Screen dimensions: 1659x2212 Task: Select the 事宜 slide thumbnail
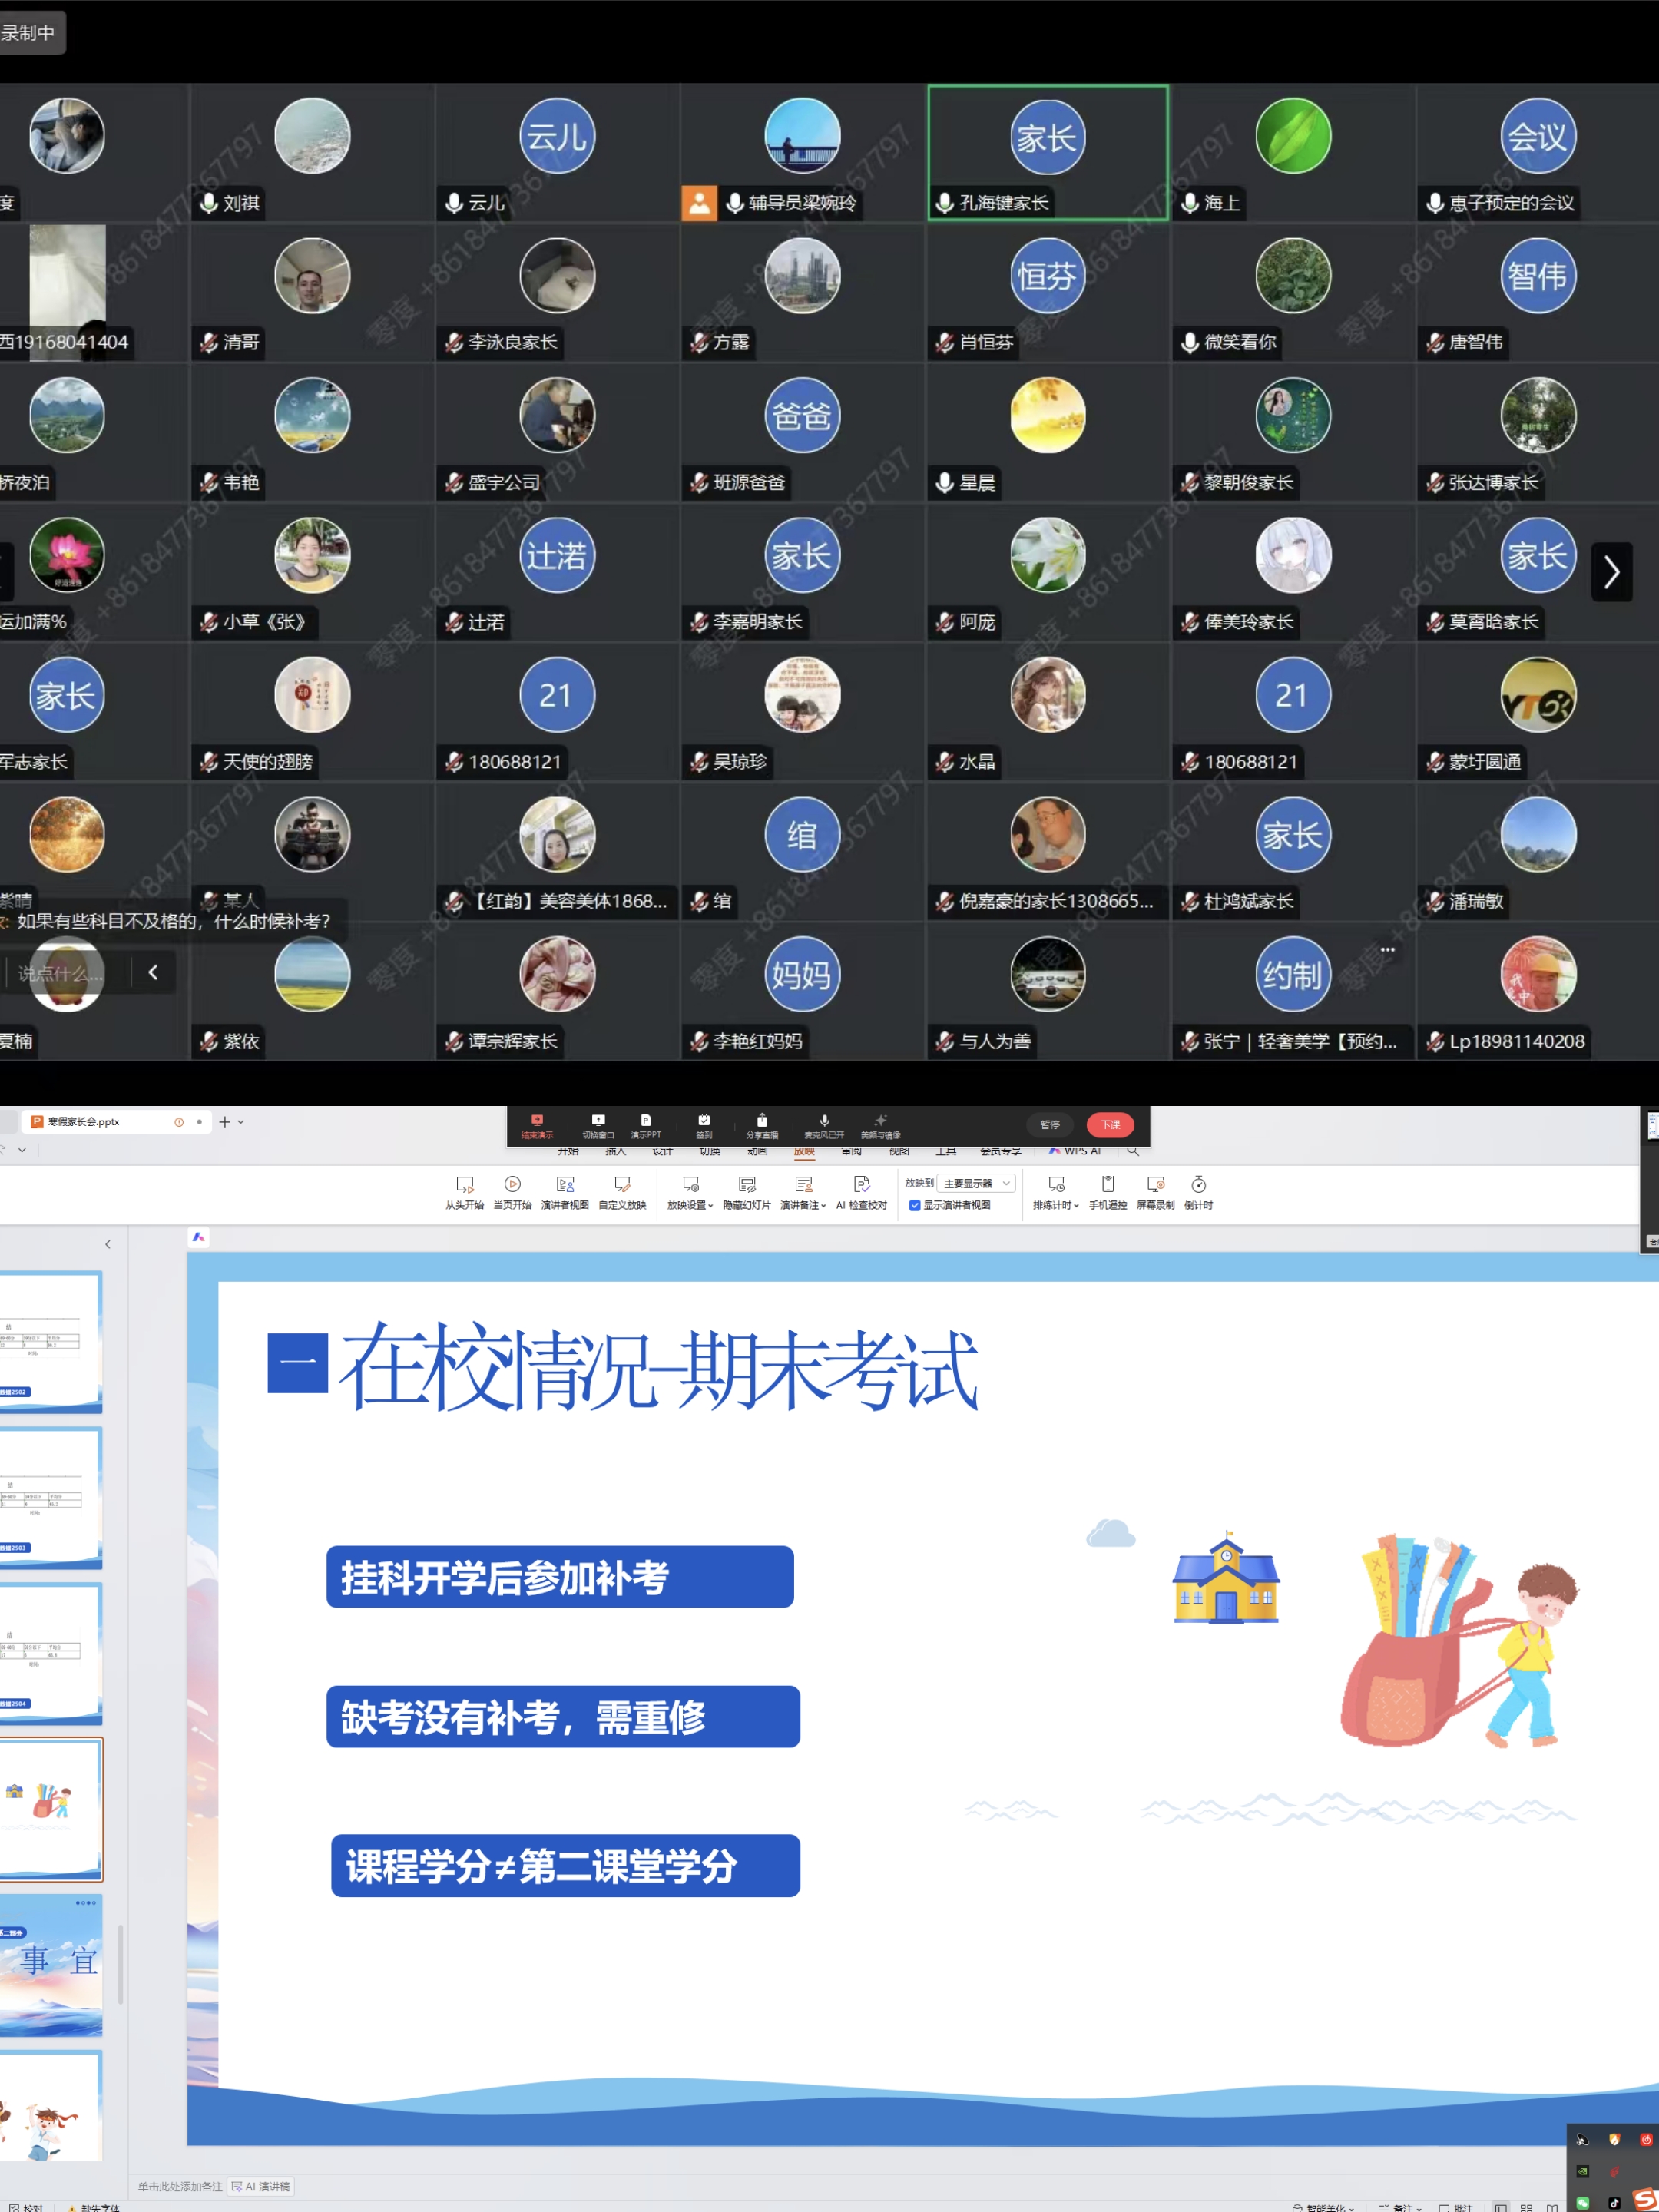click(52, 1965)
